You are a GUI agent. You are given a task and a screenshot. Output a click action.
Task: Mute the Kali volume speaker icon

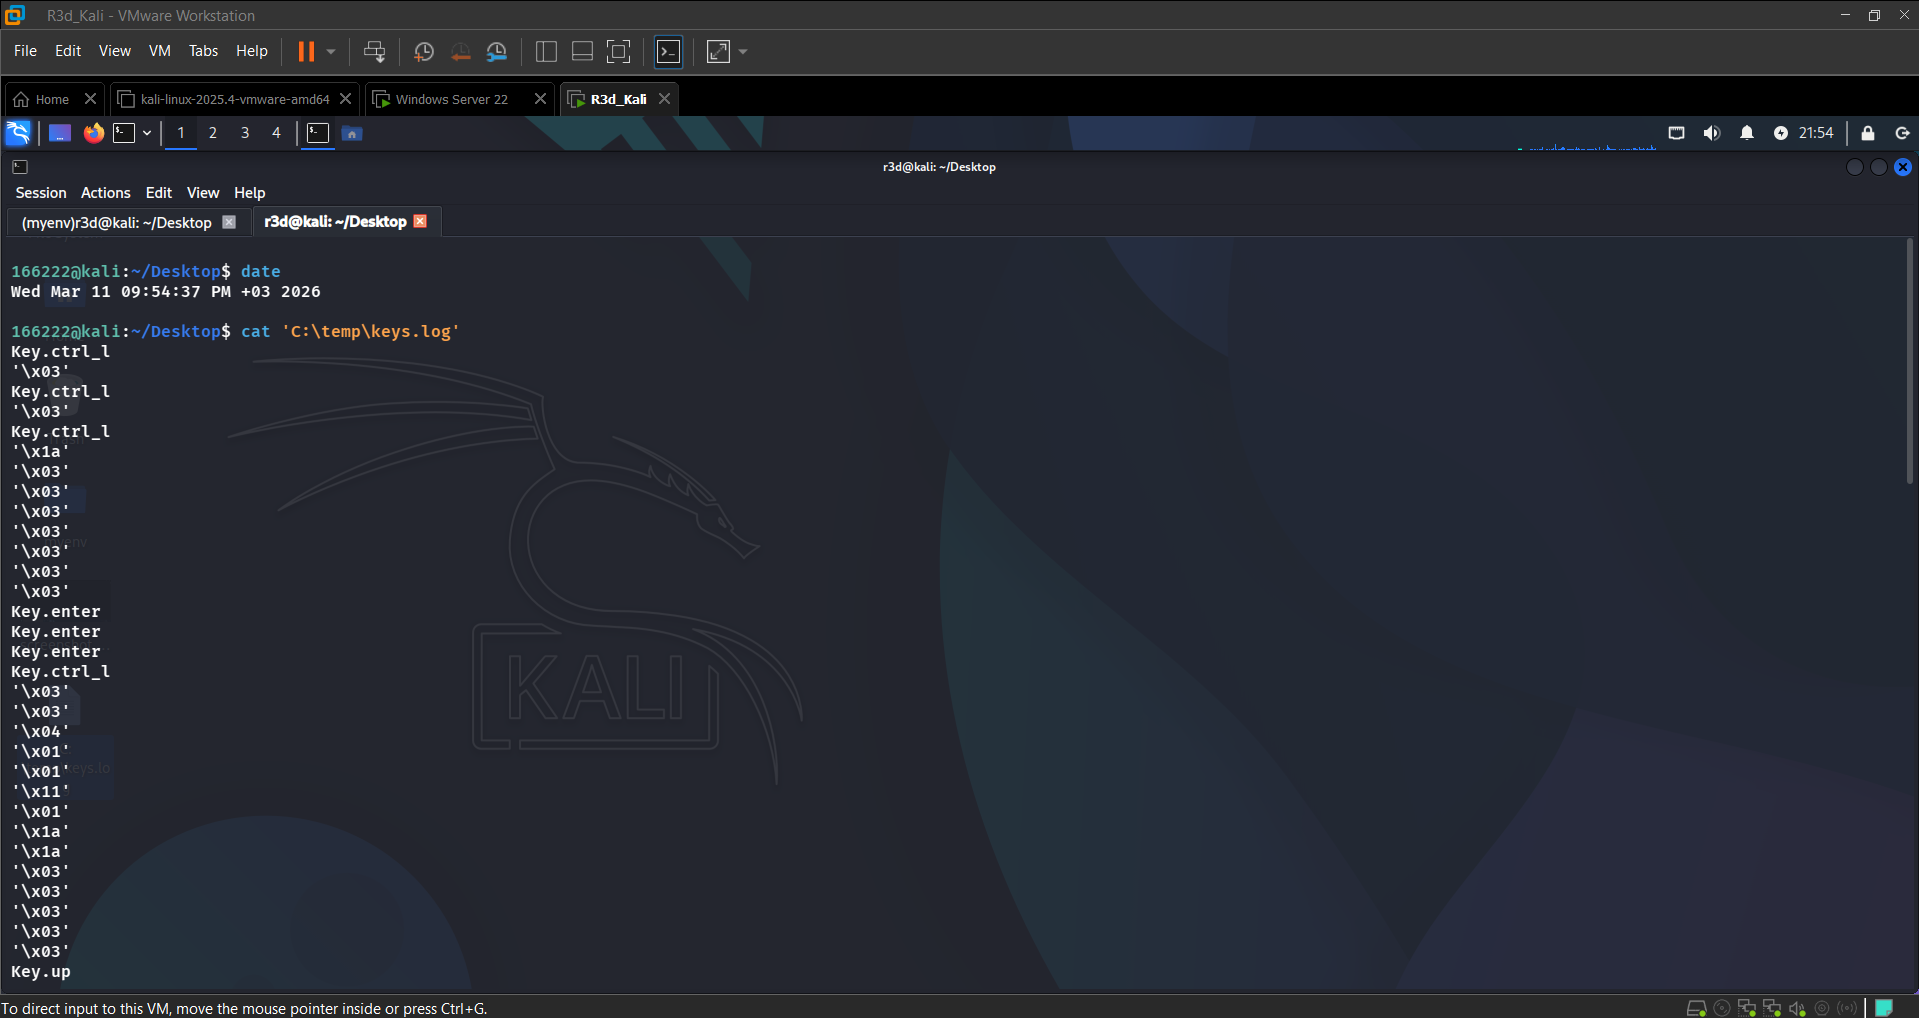click(1712, 133)
